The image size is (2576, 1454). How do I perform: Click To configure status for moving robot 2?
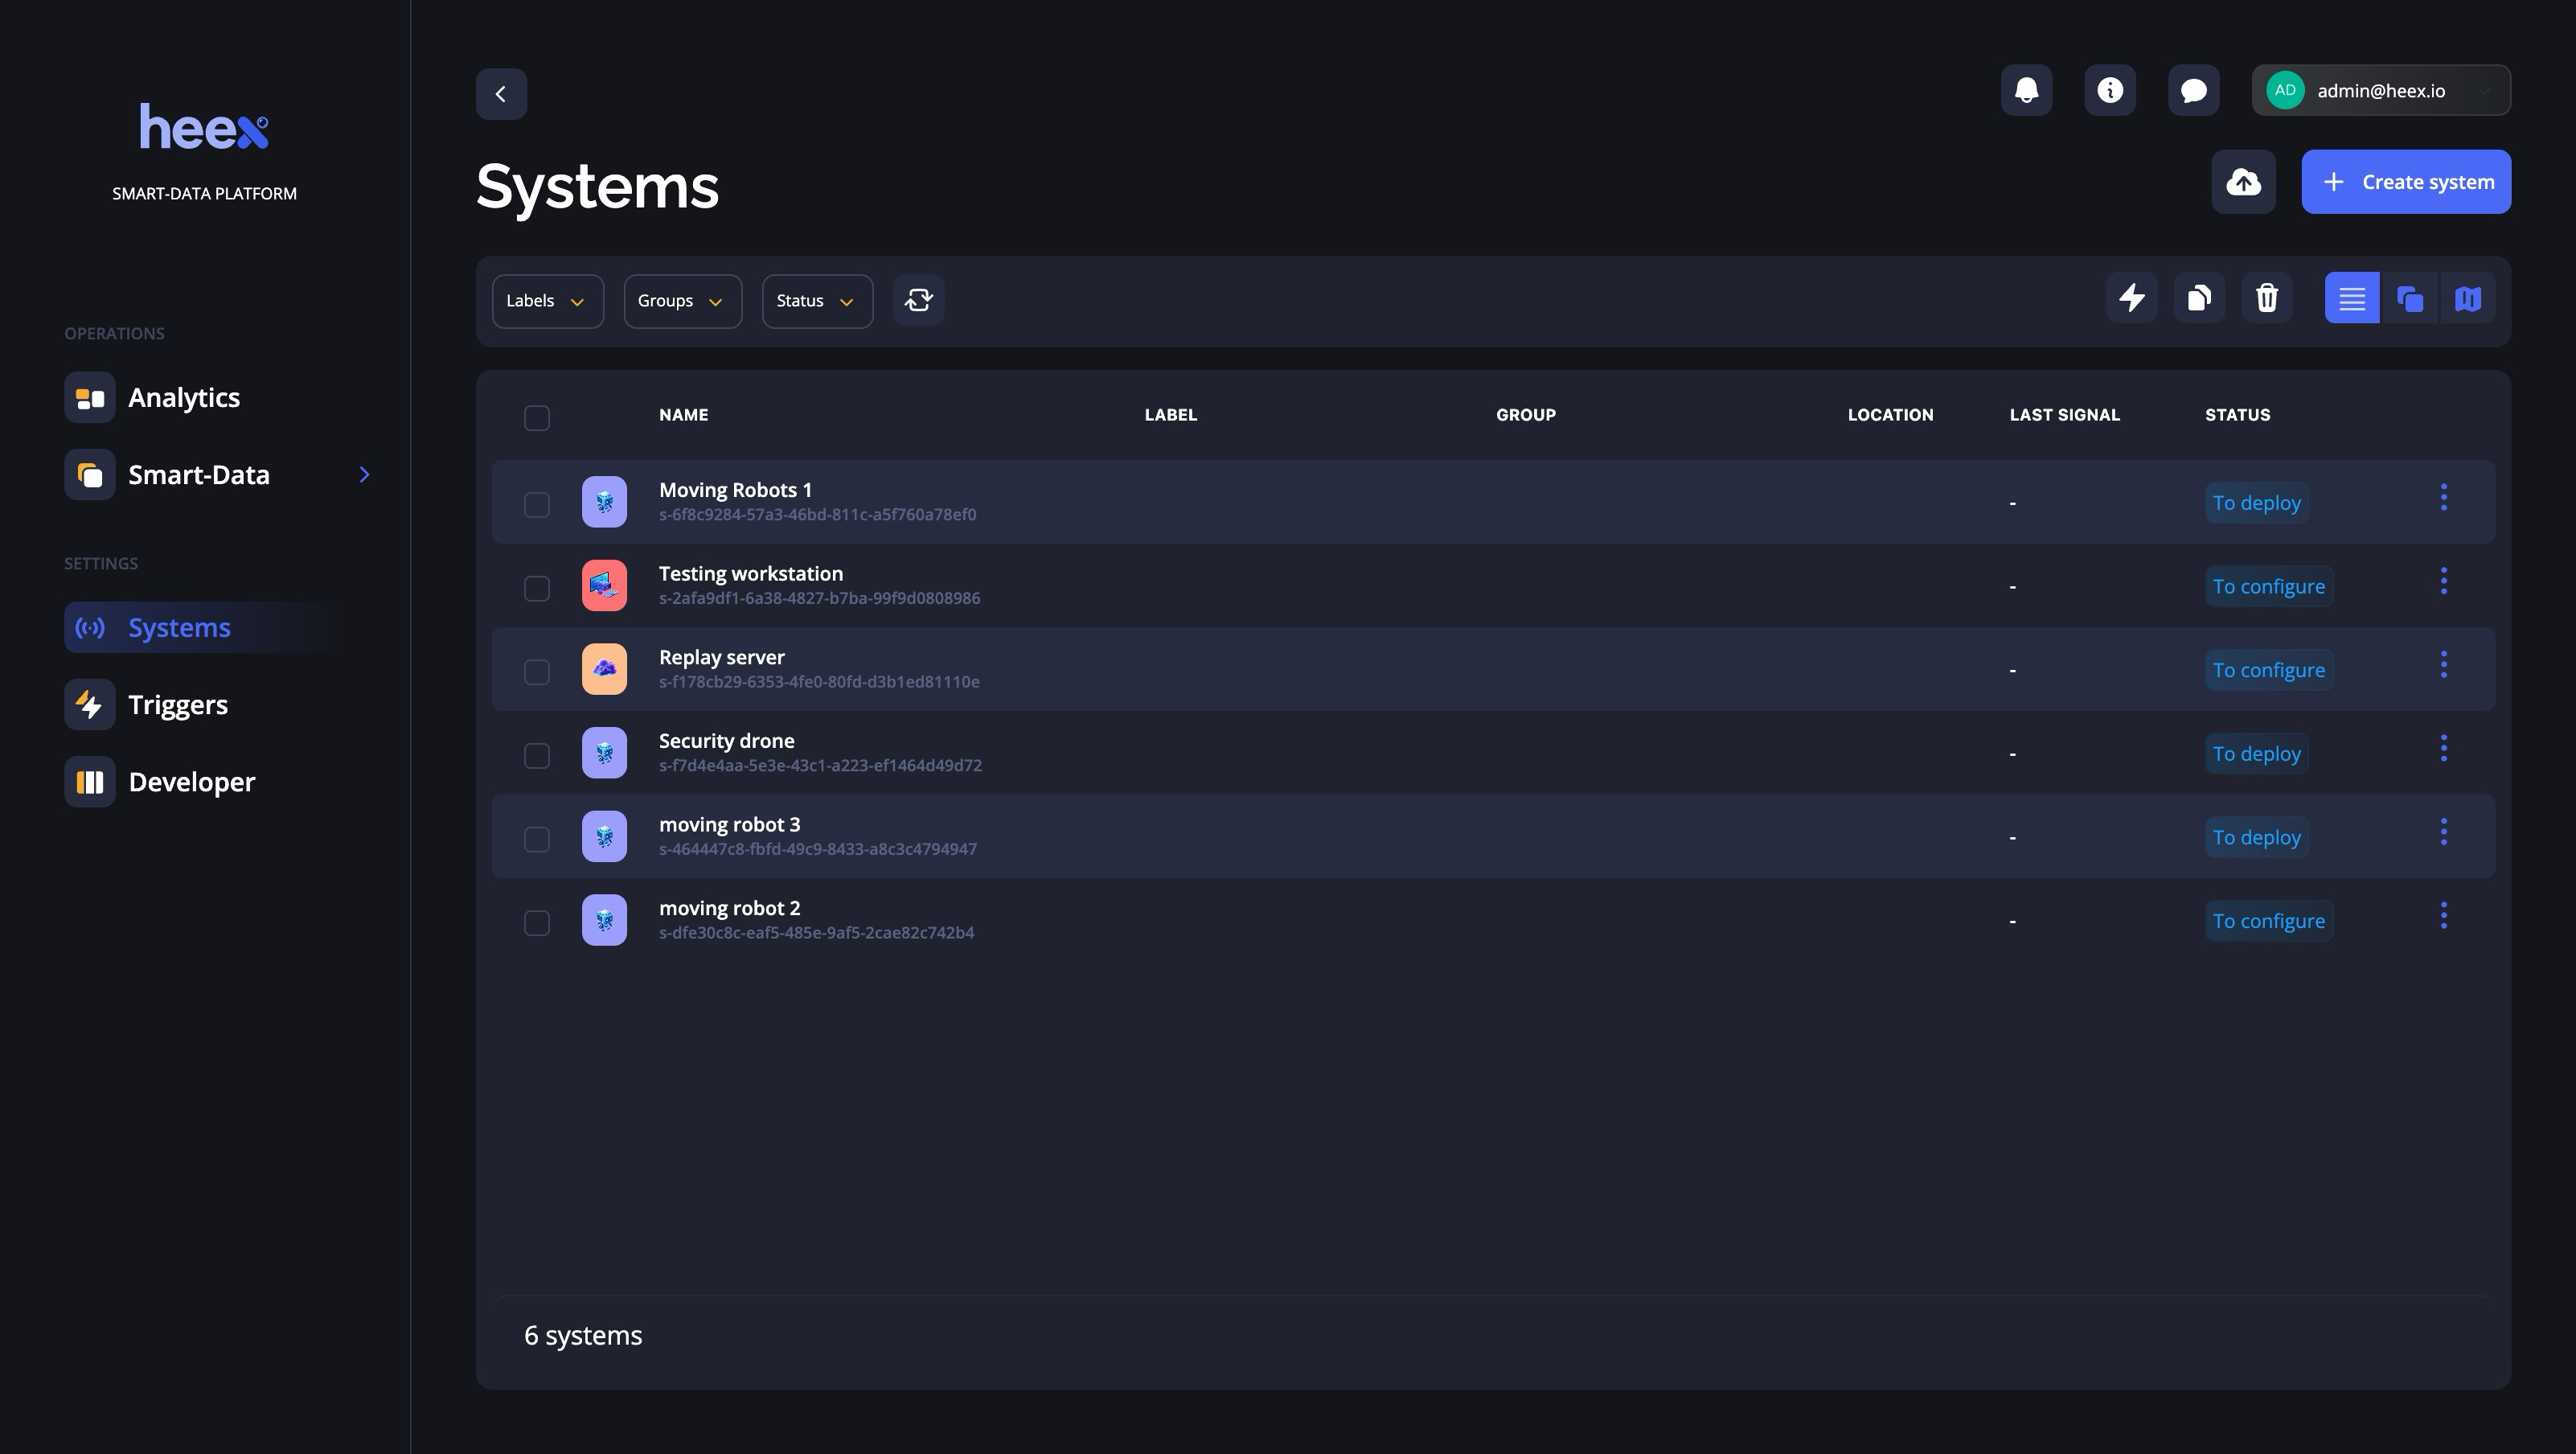point(2268,921)
